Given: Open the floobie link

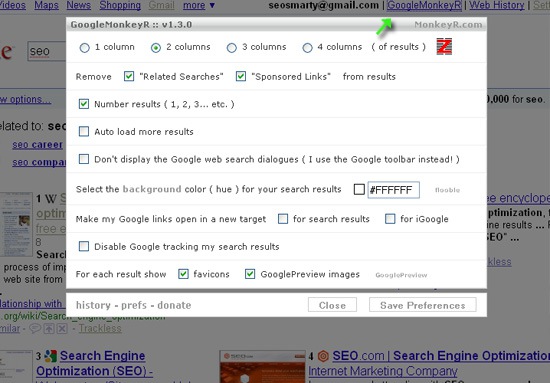Looking at the screenshot, I should (x=447, y=190).
